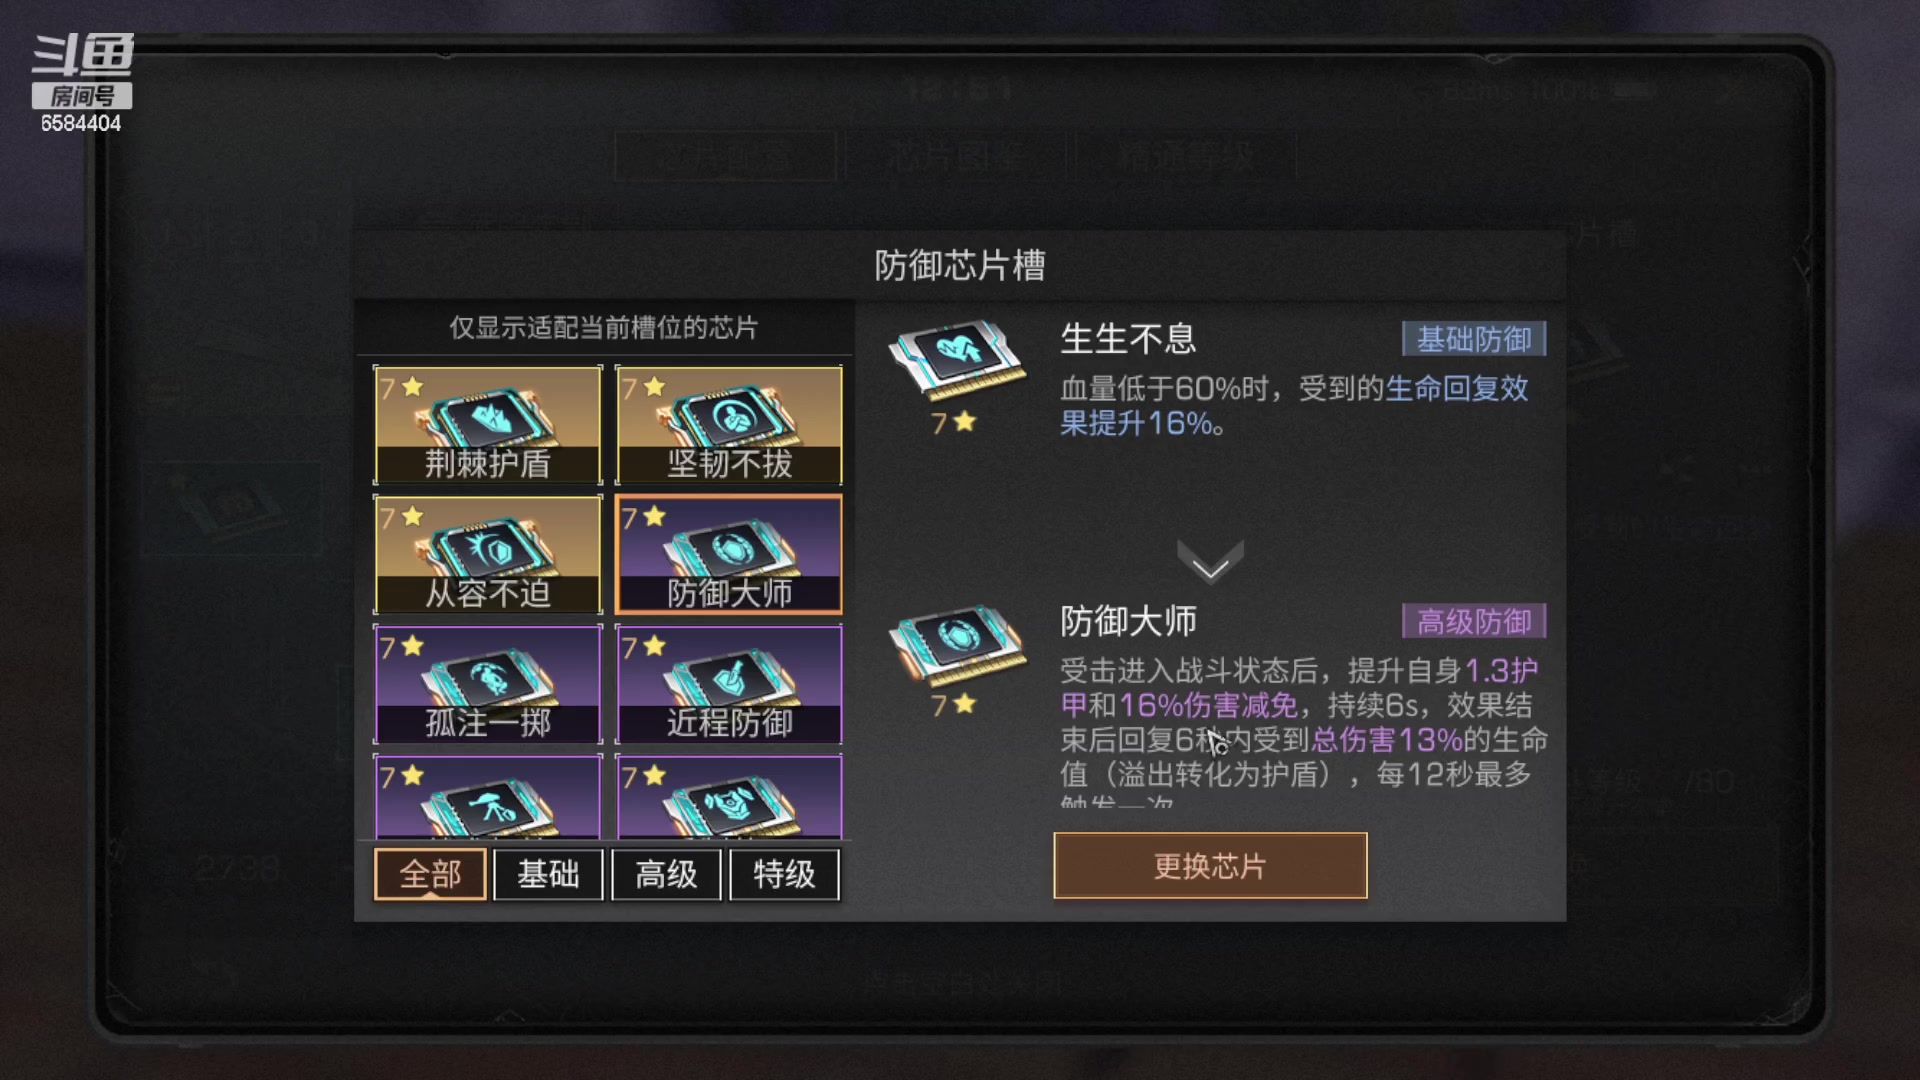Select the 荆棘护盾 chip icon

pos(488,425)
